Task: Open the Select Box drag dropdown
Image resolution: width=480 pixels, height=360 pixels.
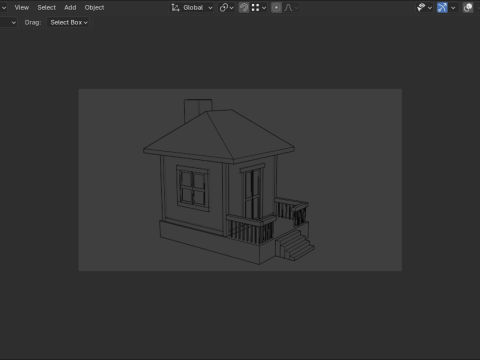Action: pos(68,22)
